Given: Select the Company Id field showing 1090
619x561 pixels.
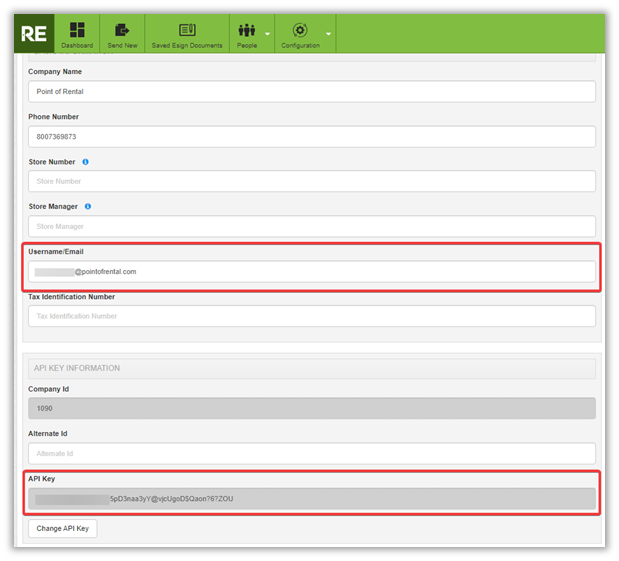Looking at the screenshot, I should pos(311,408).
